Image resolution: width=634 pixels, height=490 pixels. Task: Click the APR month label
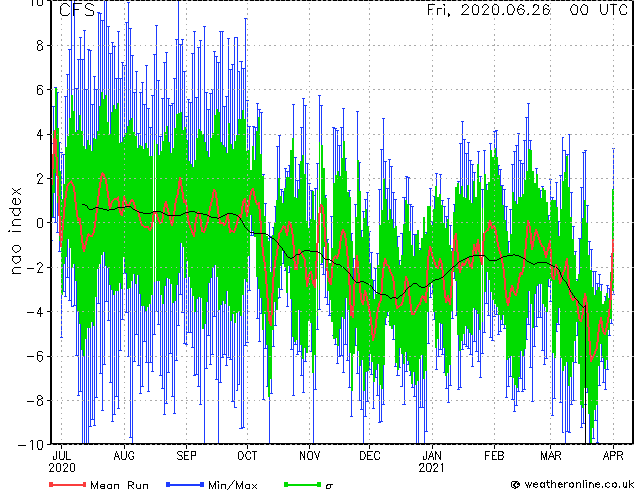pyautogui.click(x=613, y=456)
